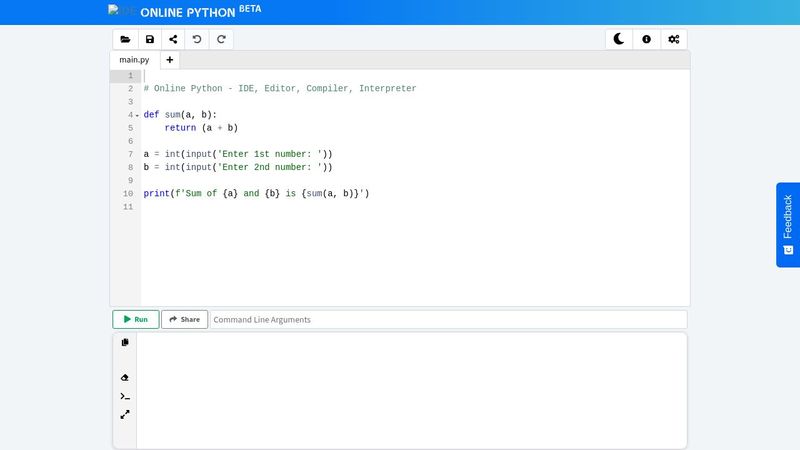Click the Share button beside Run
Screen dimensions: 800x450
coord(185,319)
